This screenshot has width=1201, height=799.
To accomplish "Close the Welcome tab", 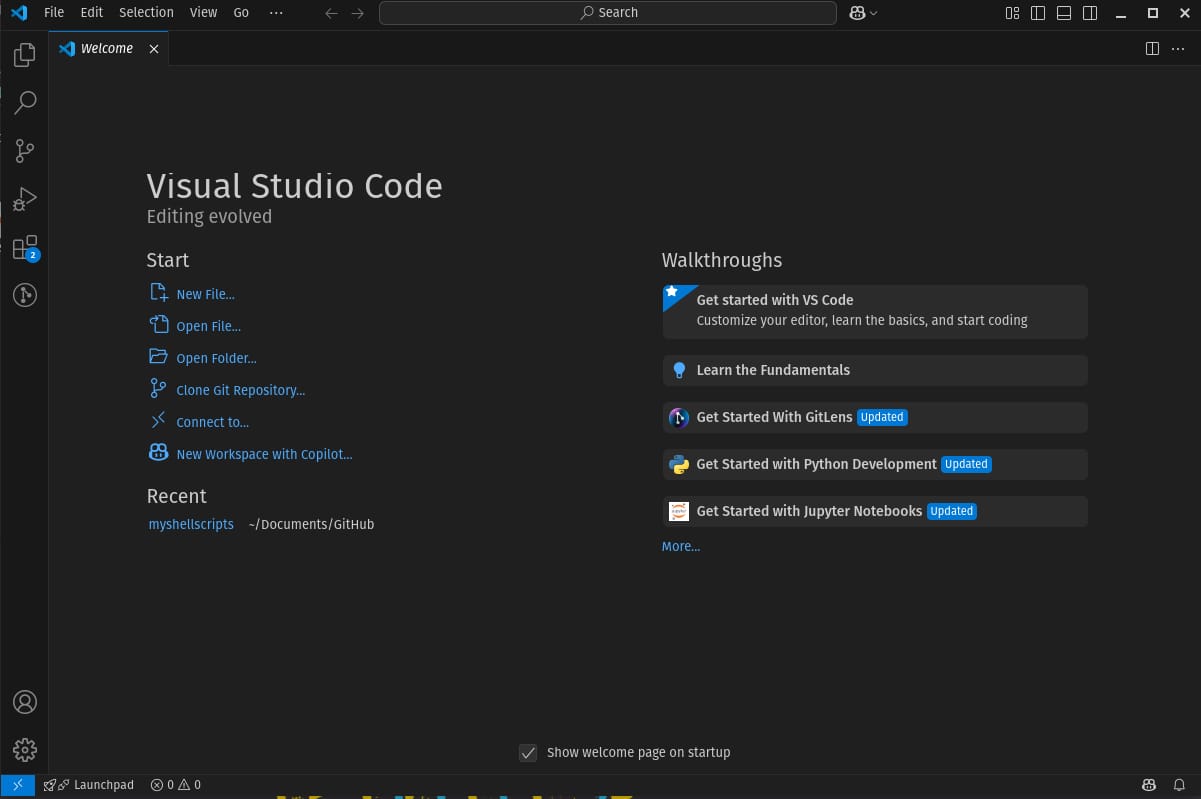I will pos(154,49).
